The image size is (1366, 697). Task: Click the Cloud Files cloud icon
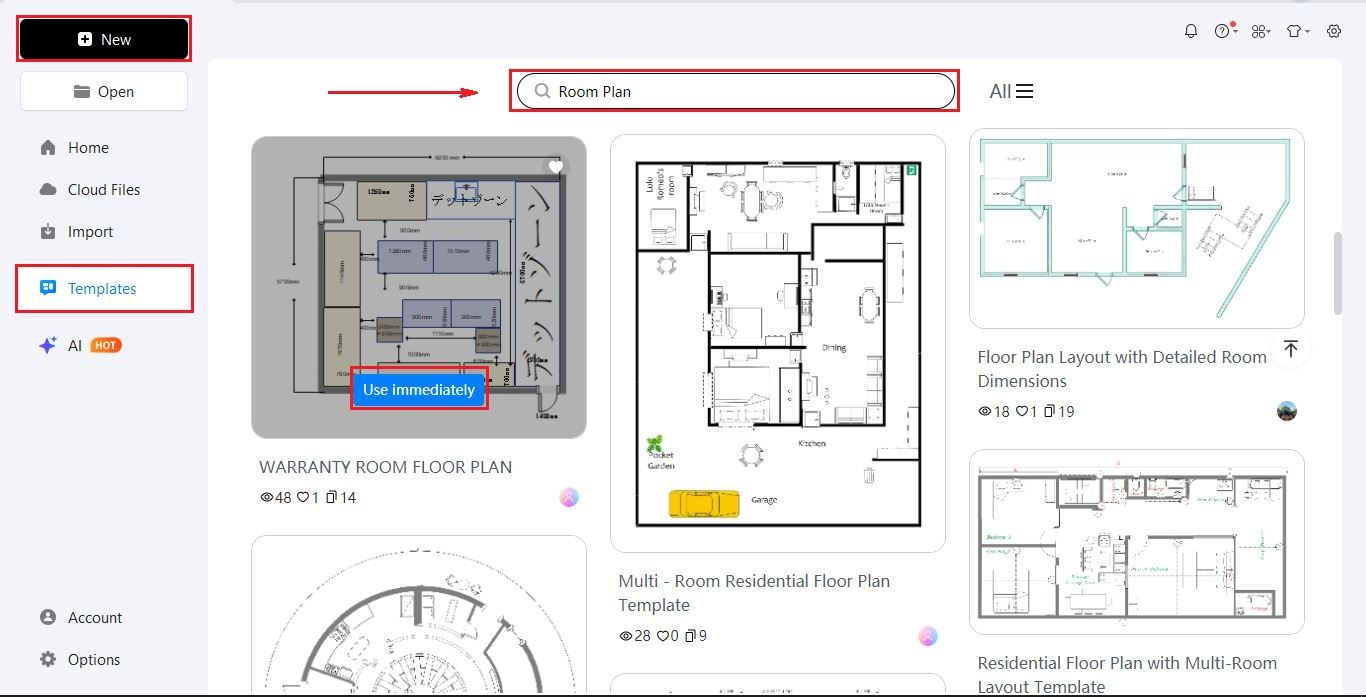point(48,189)
